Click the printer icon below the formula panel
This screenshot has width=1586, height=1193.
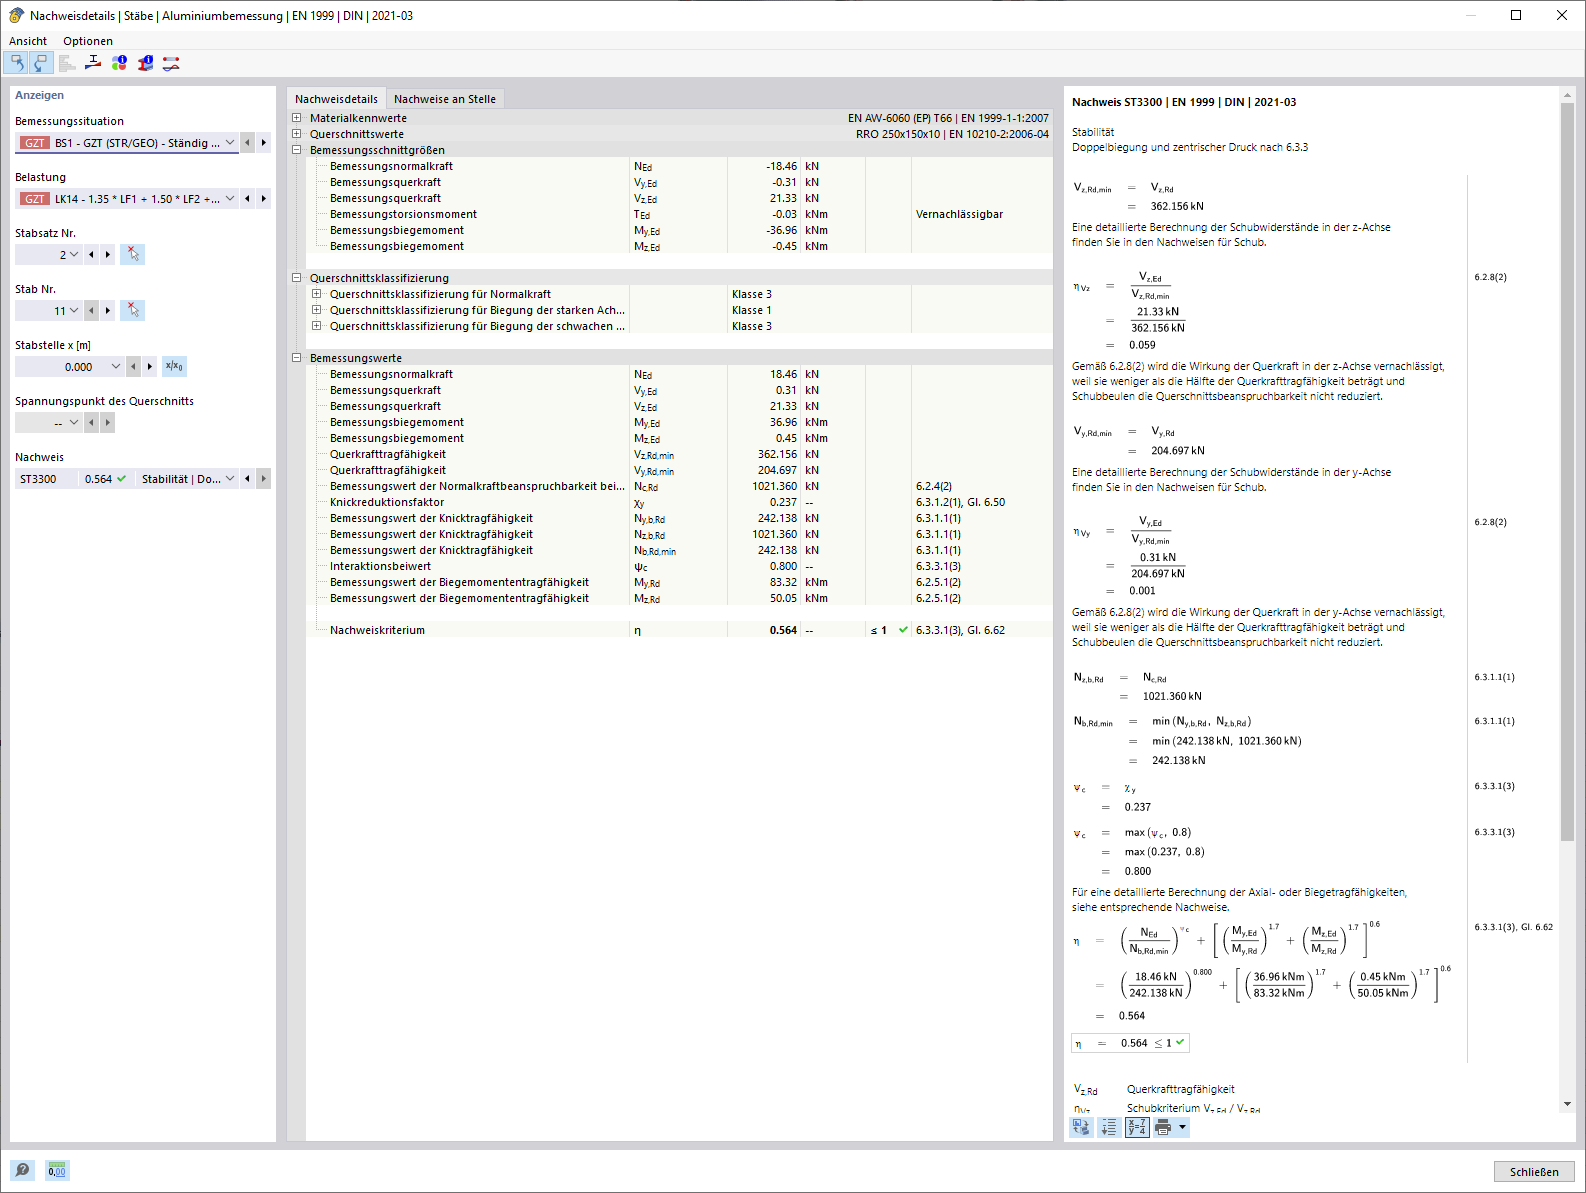[x=1162, y=1127]
